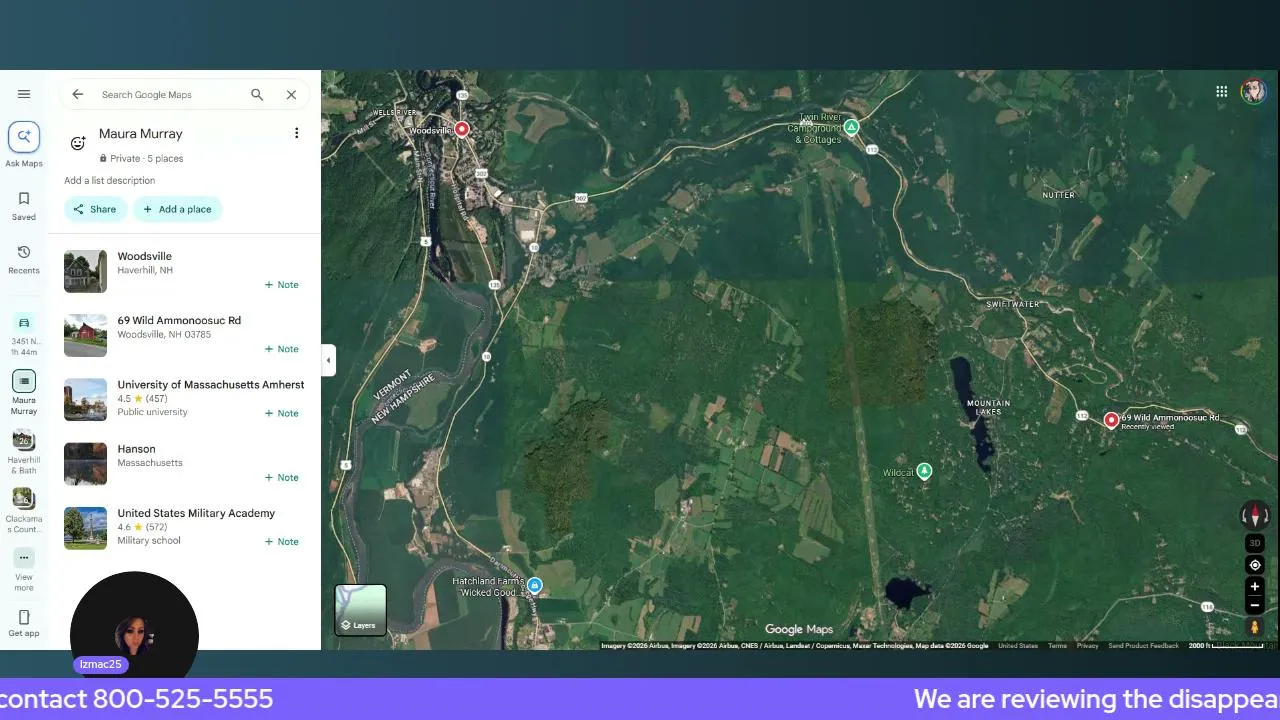The width and height of the screenshot is (1280, 720).
Task: Click the Swiftwater label on the map
Action: [x=1013, y=304]
